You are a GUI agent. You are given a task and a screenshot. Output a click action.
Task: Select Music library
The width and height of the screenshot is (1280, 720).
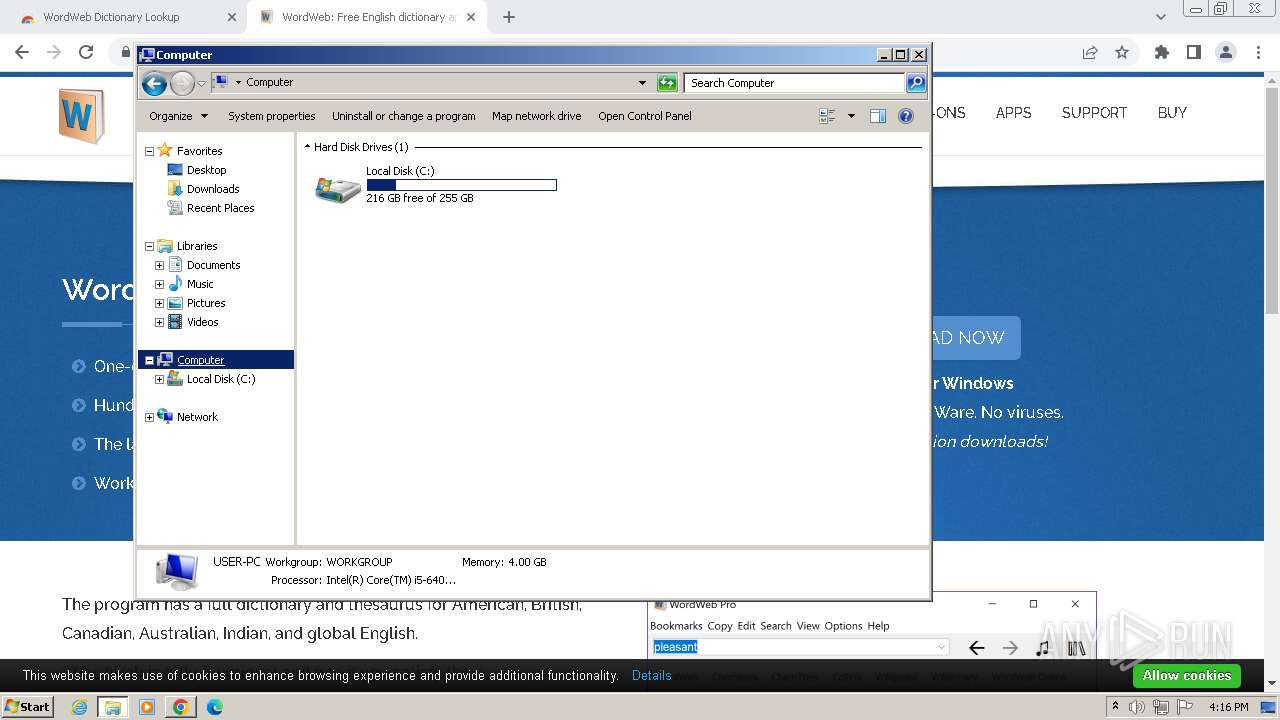click(199, 284)
